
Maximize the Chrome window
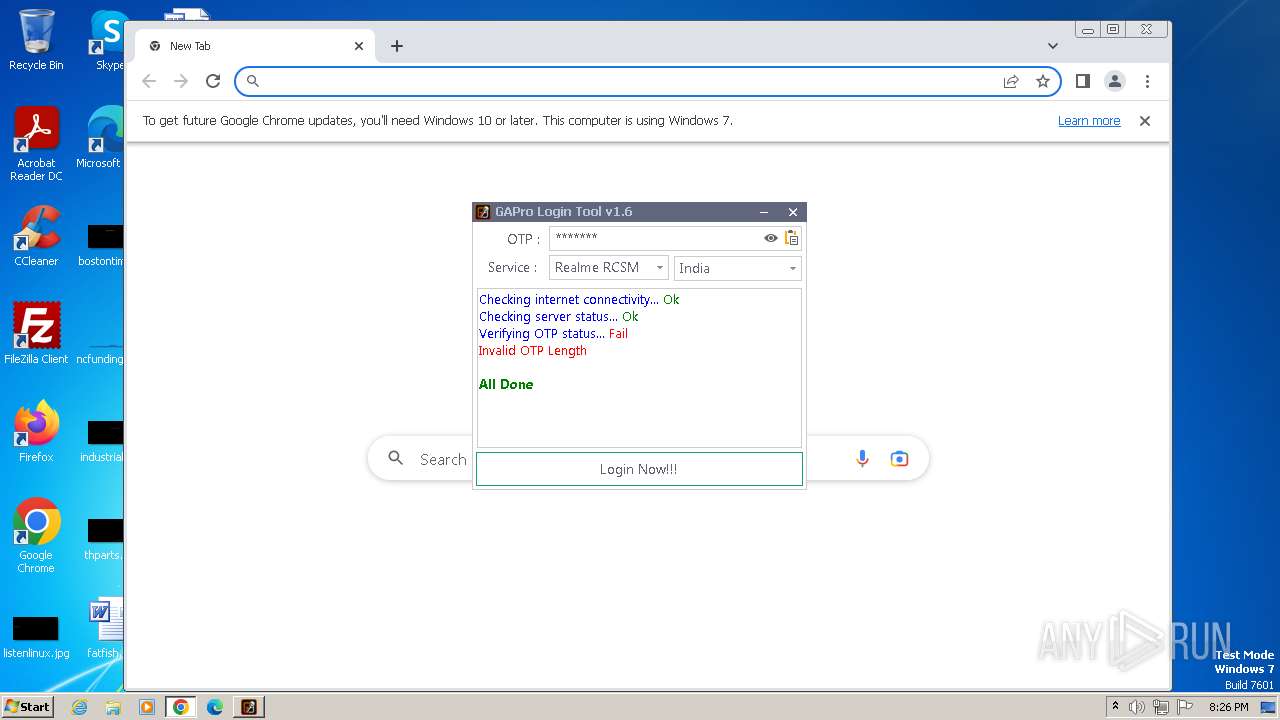click(x=1112, y=30)
